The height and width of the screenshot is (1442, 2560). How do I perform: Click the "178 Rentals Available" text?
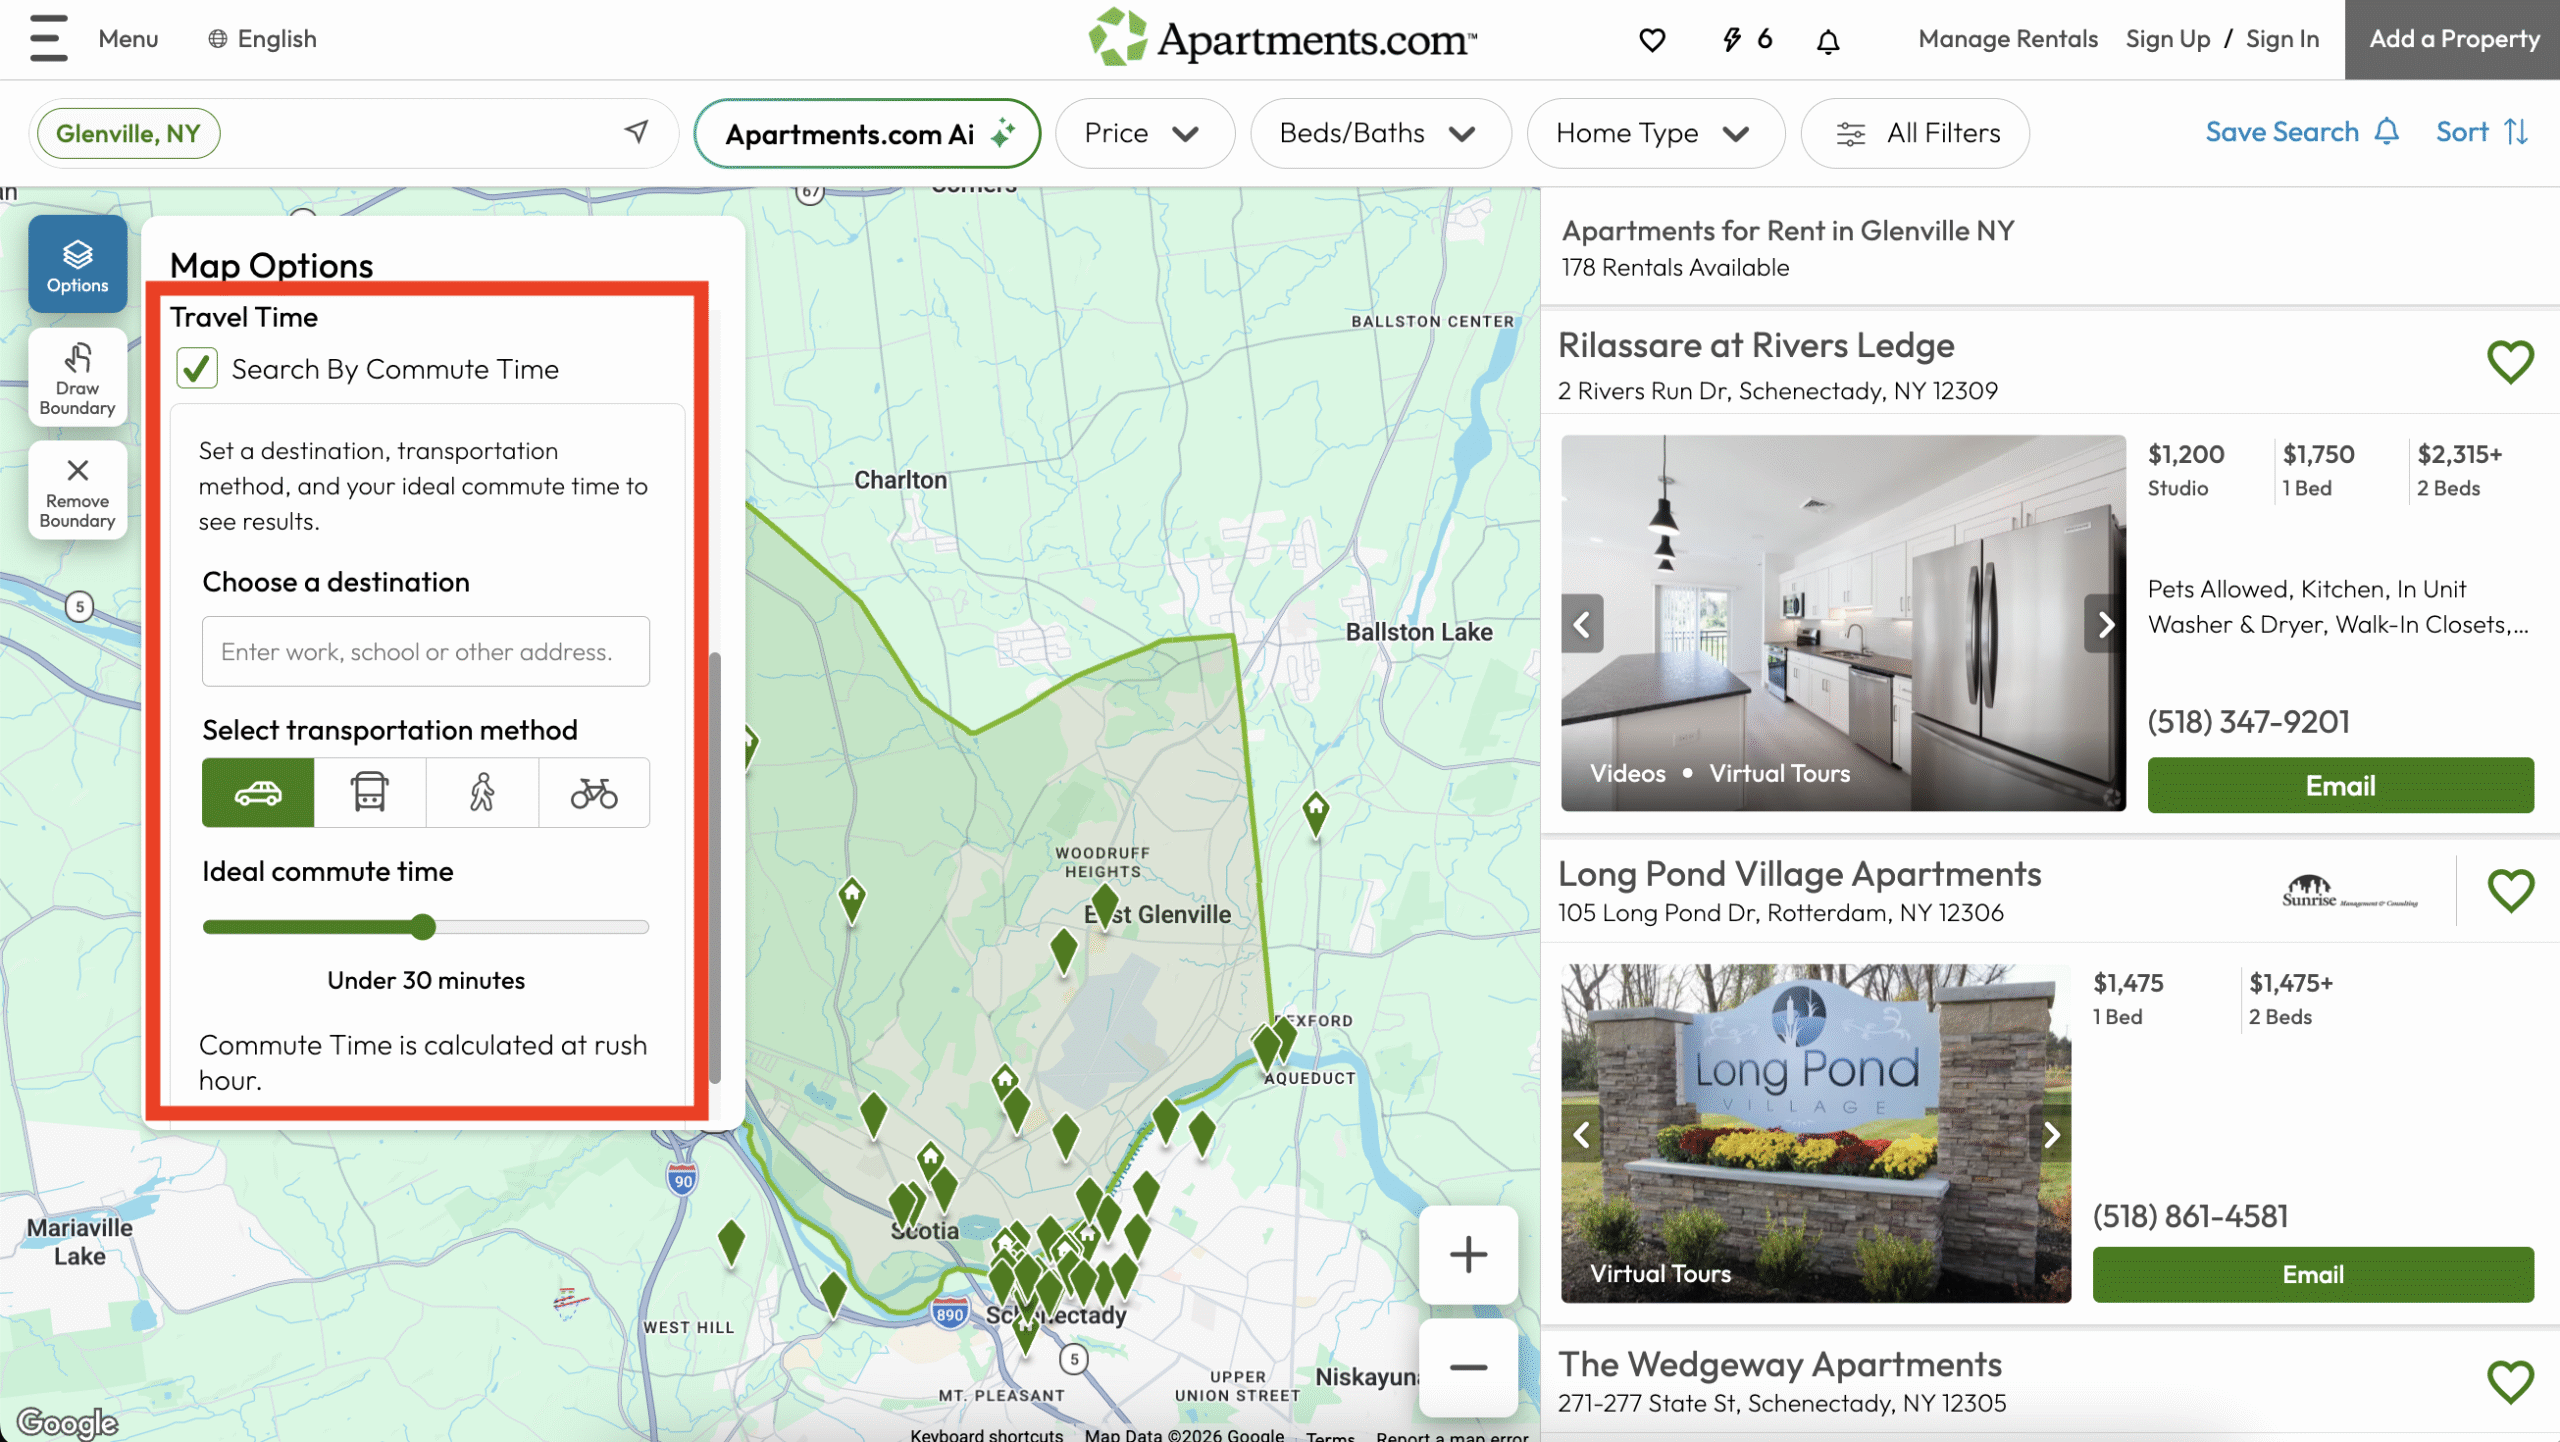(1675, 267)
